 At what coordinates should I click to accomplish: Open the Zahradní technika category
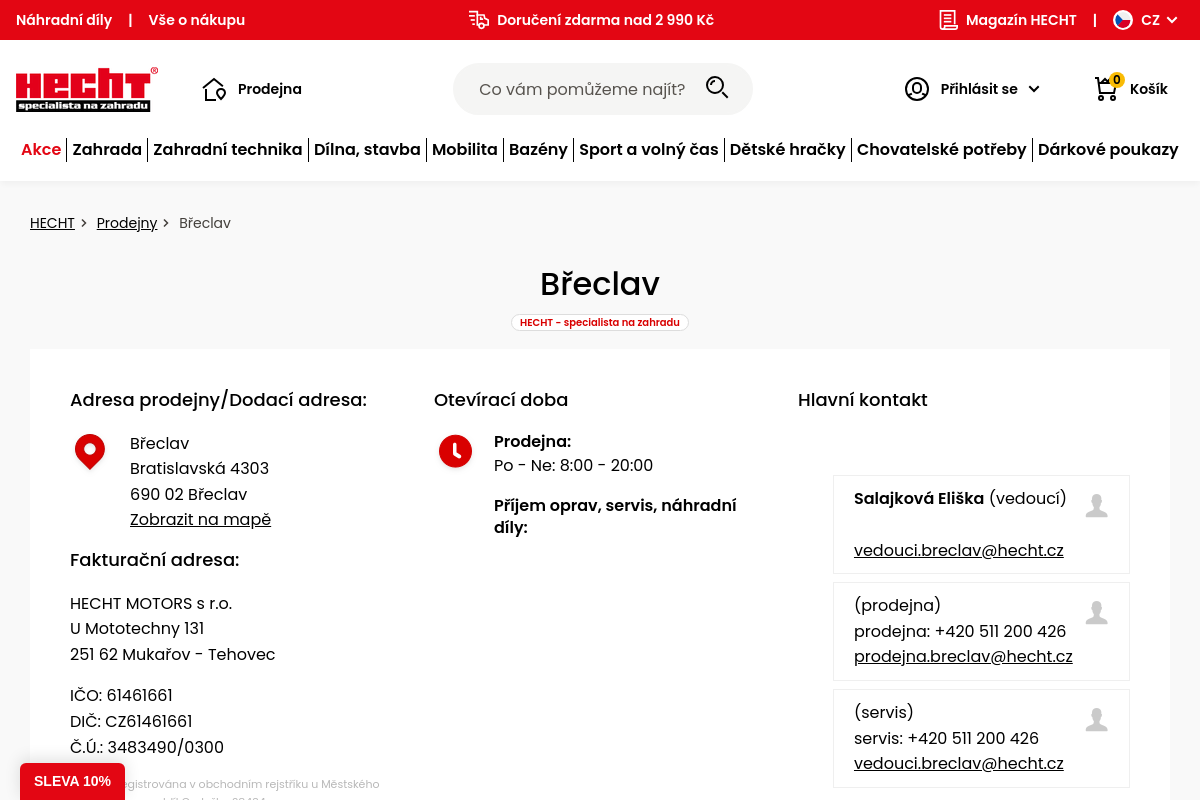227,150
